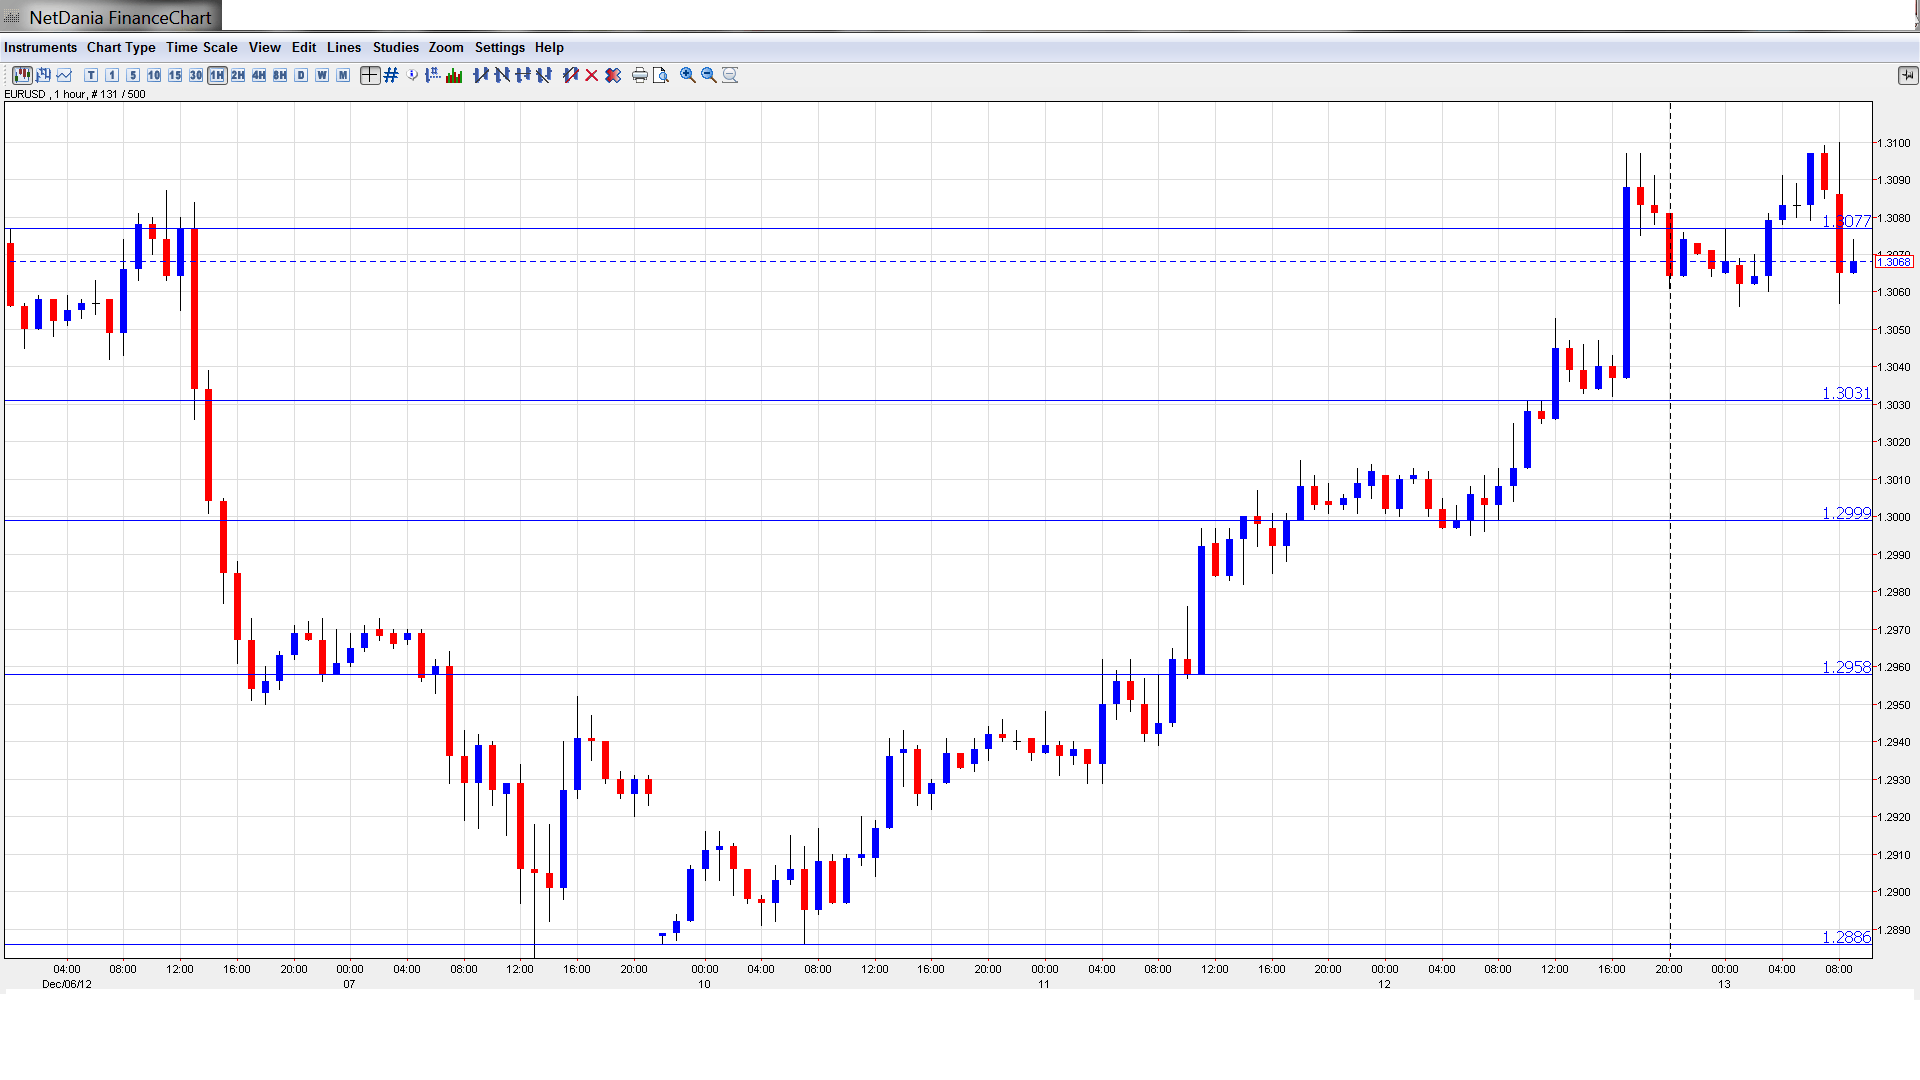
Task: Click the print chart icon
Action: pos(639,75)
